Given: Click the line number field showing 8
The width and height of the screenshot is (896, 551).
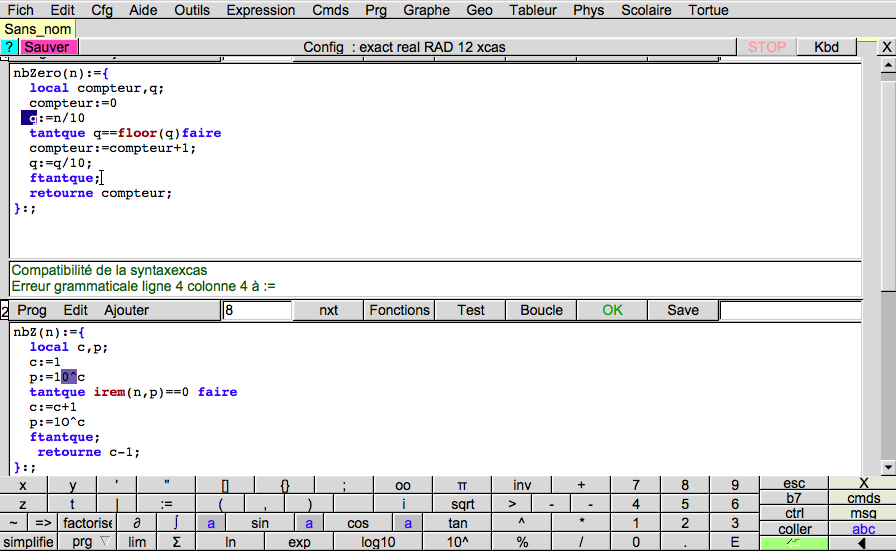Looking at the screenshot, I should coord(256,310).
